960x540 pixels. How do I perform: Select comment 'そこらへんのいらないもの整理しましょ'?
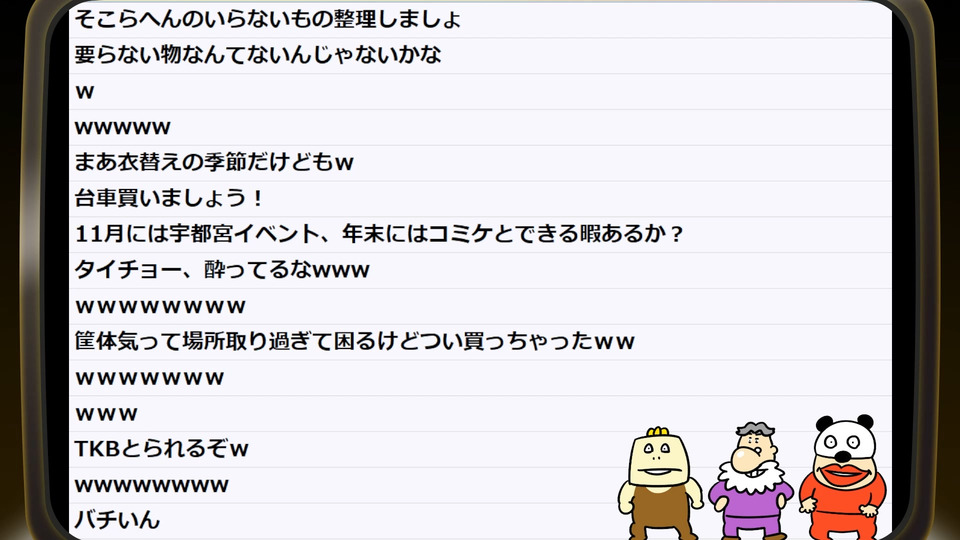click(480, 20)
